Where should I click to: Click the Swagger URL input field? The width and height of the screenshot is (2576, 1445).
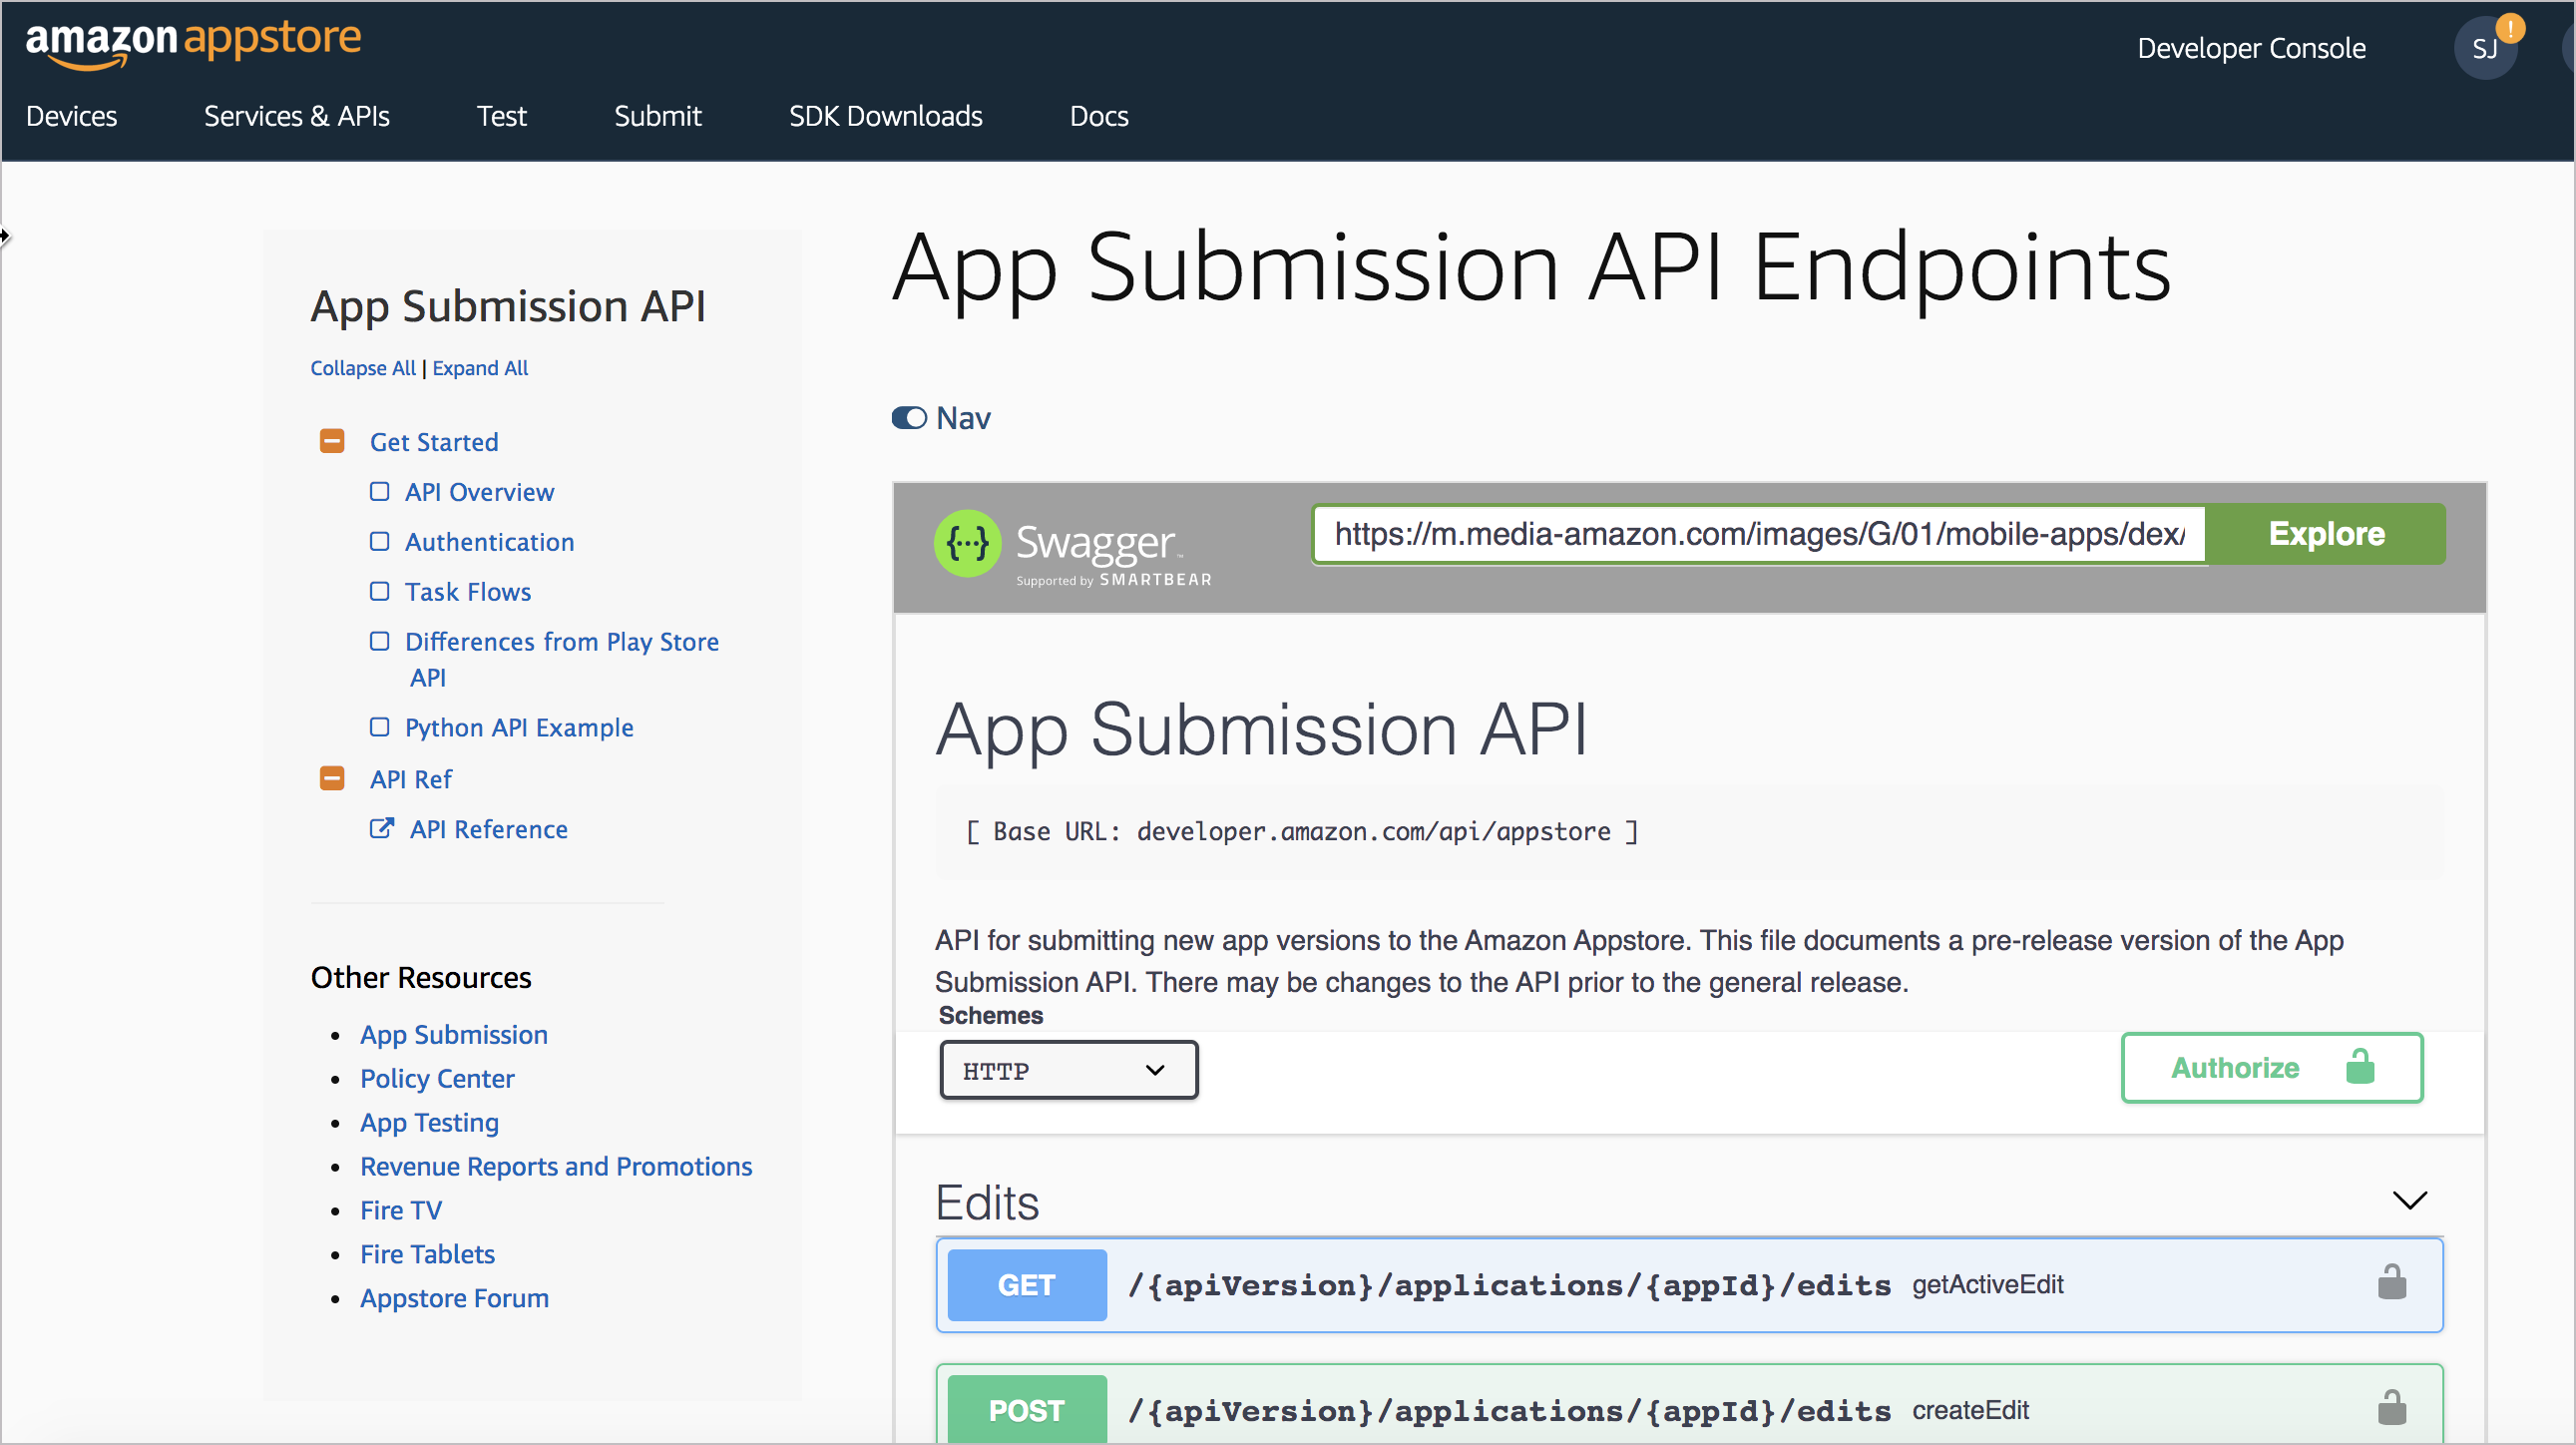pos(1759,534)
